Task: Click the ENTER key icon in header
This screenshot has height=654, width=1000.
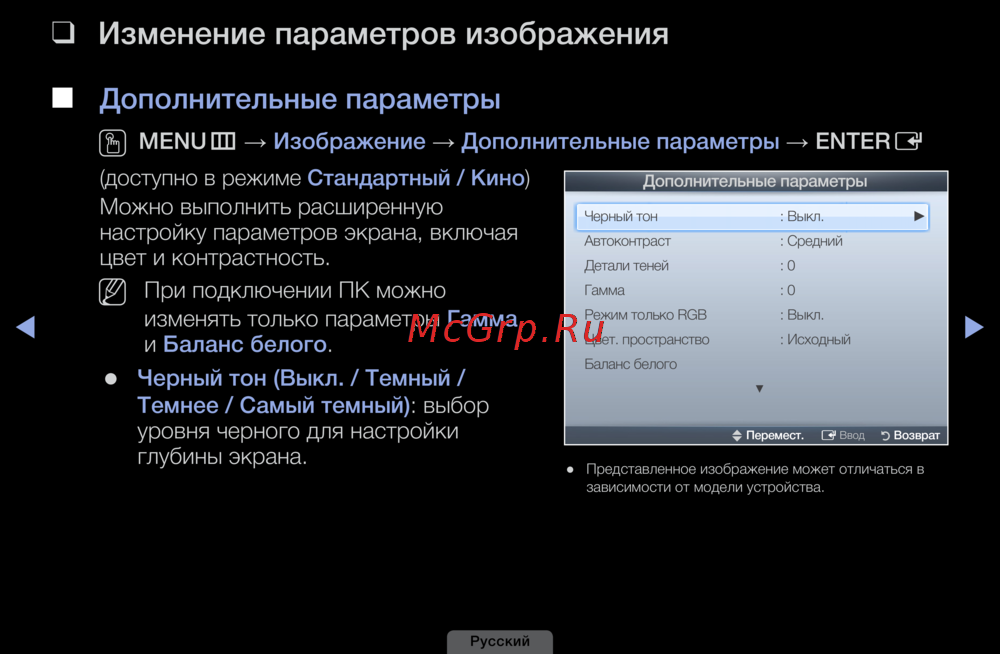Action: [908, 142]
